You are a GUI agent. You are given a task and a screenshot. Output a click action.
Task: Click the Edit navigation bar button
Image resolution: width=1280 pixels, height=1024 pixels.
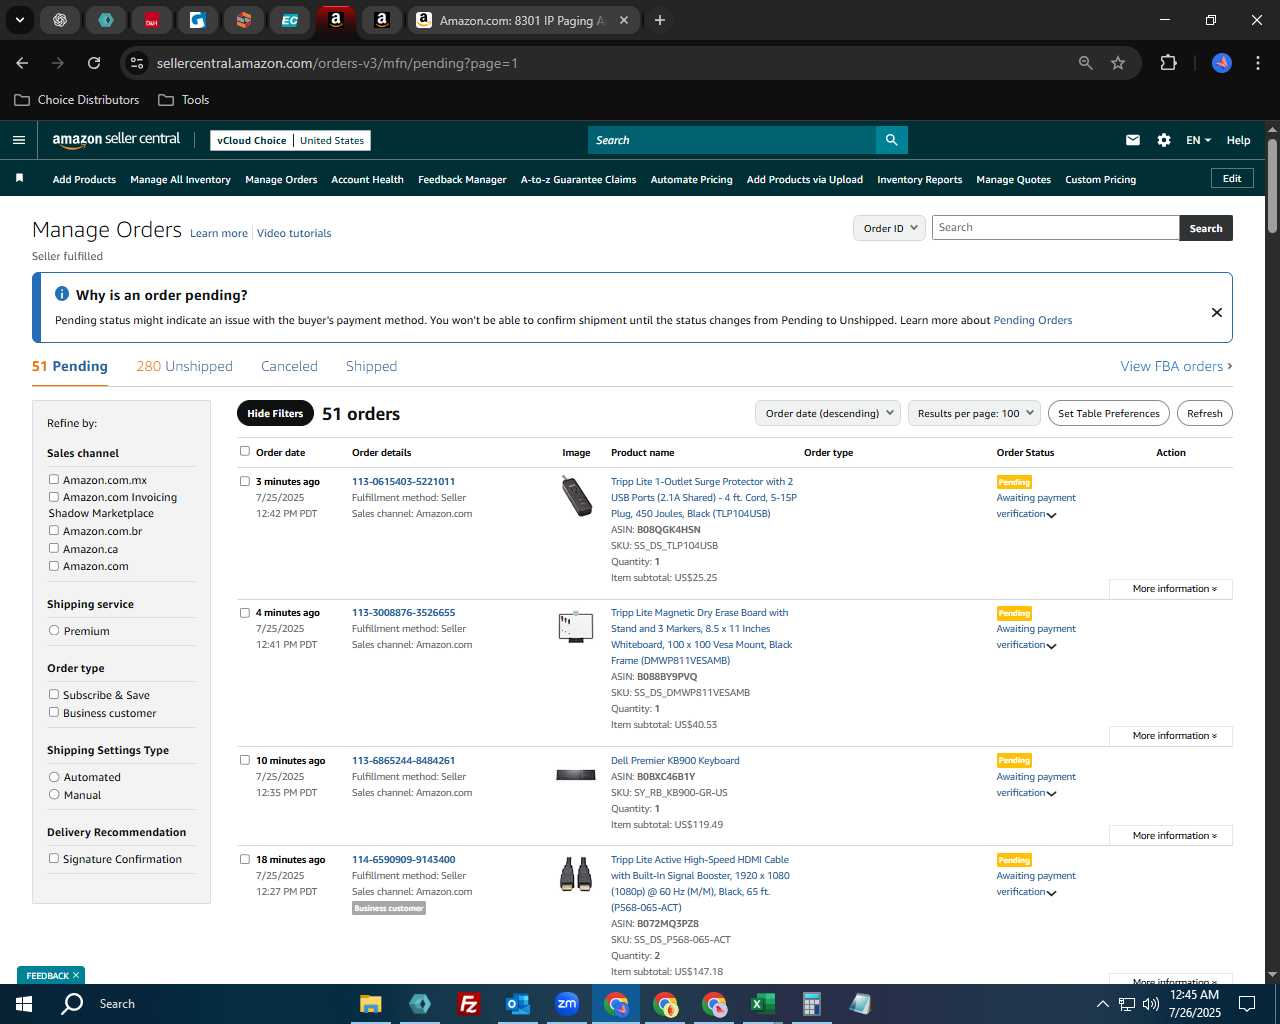[x=1232, y=179]
